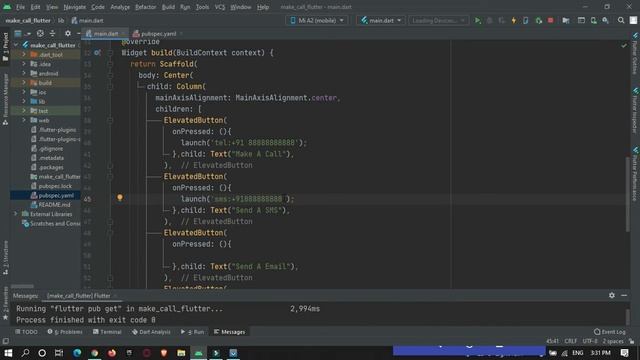Screen dimensions: 640x360
Task: Open Windows notification center icon
Action: click(x=624, y=353)
